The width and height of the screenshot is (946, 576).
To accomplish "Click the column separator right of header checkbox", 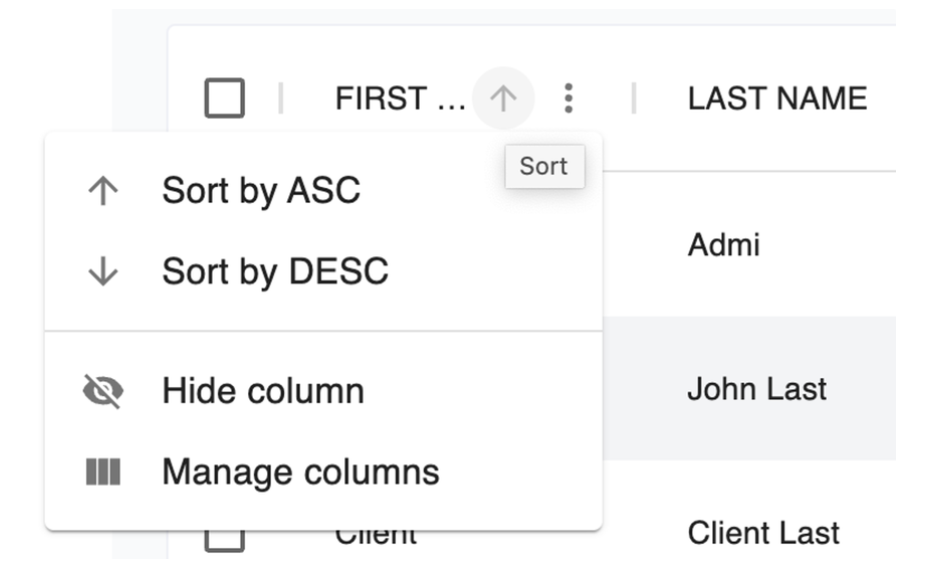I will pyautogui.click(x=281, y=98).
